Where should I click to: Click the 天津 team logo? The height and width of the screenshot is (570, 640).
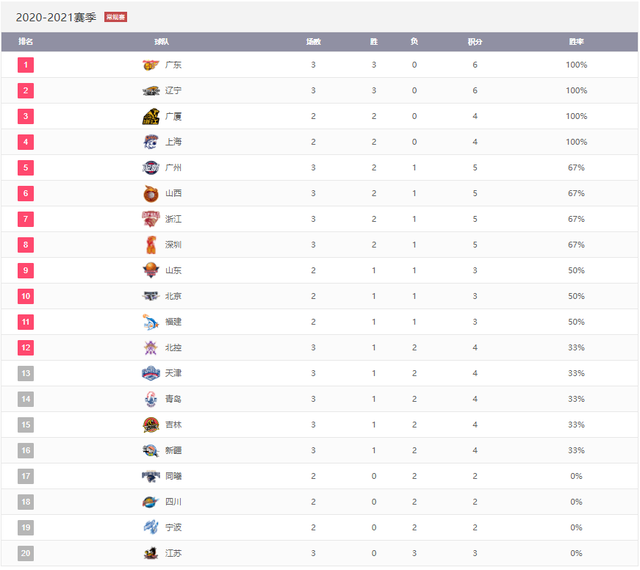[x=151, y=373]
